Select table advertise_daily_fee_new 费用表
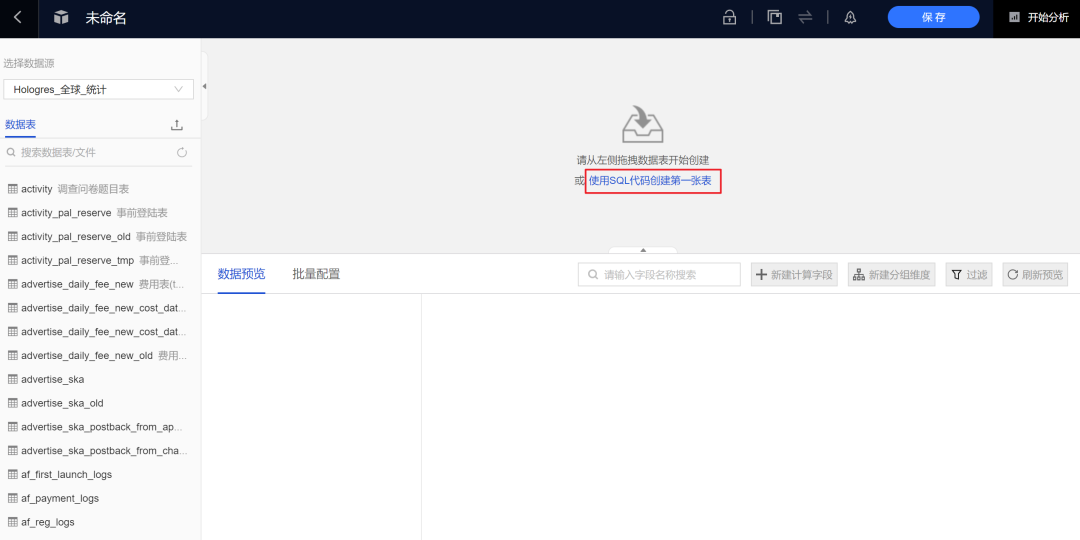Image resolution: width=1080 pixels, height=540 pixels. 98,284
